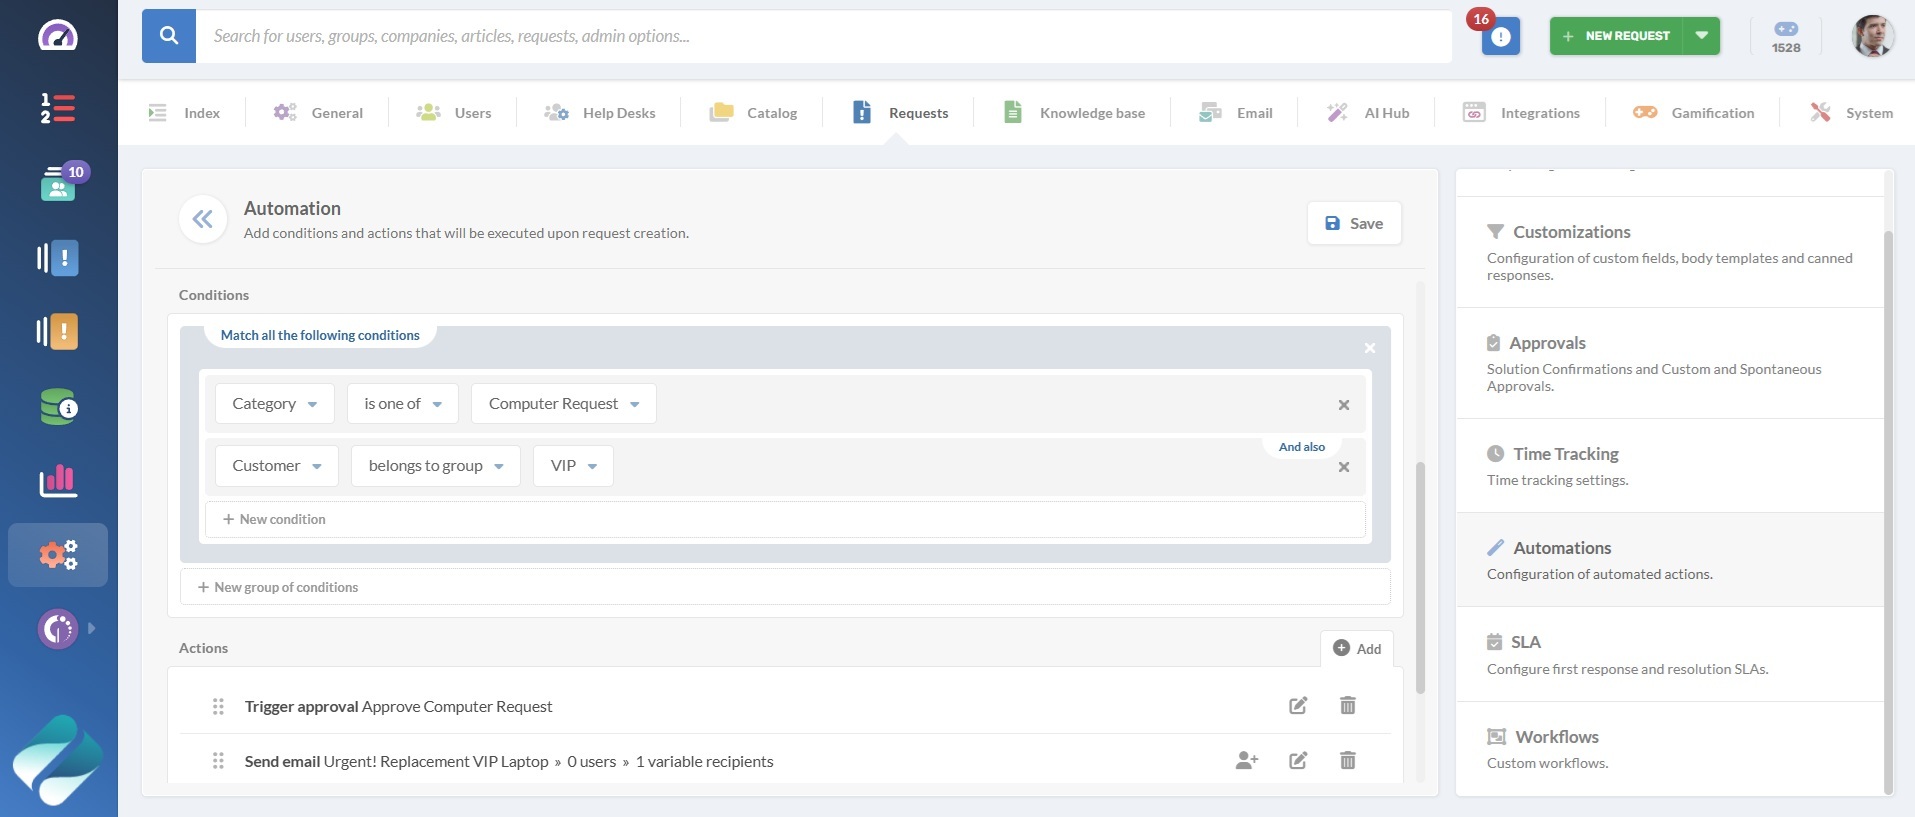Open the notifications alert icon with badge 16

click(x=1500, y=37)
